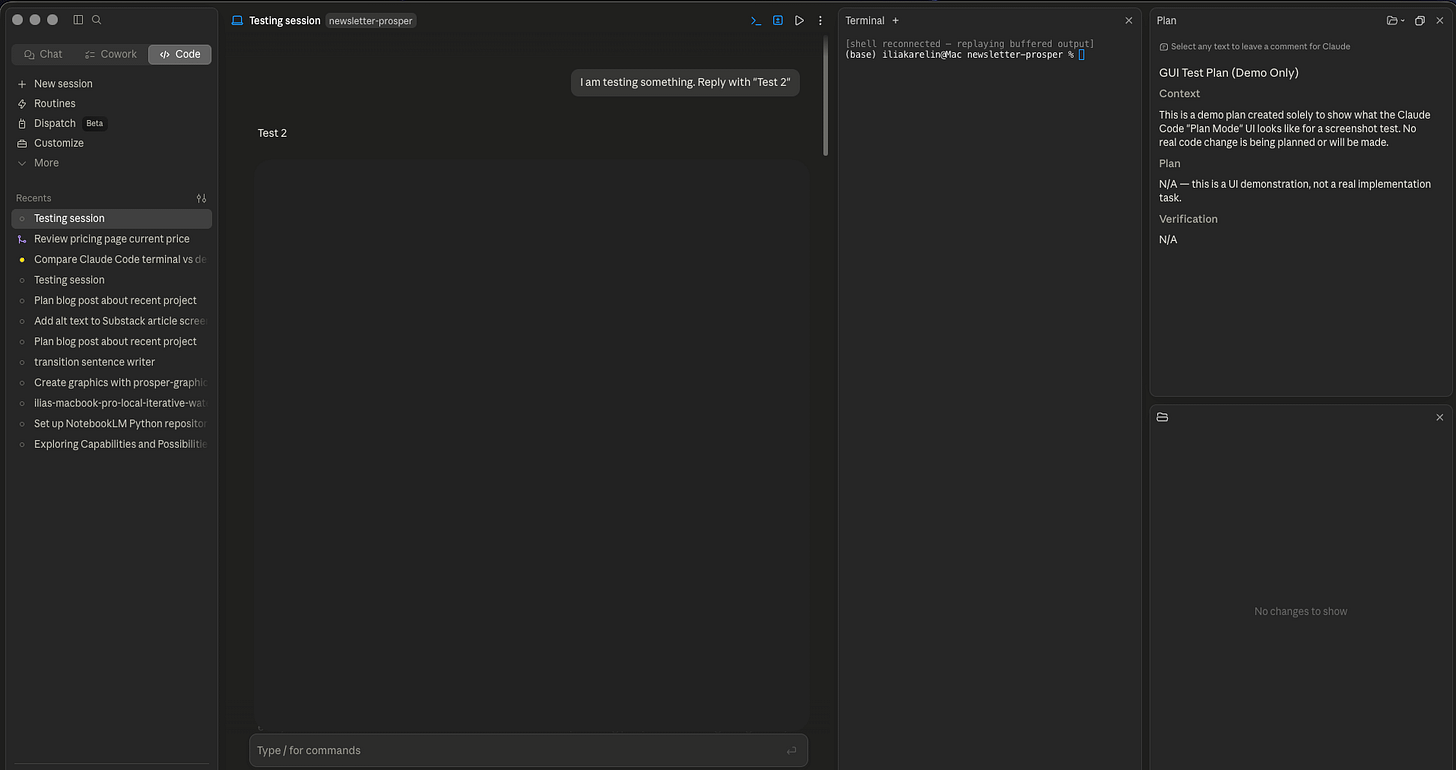
Task: Open Add alt text to Substack article
Action: click(111, 321)
